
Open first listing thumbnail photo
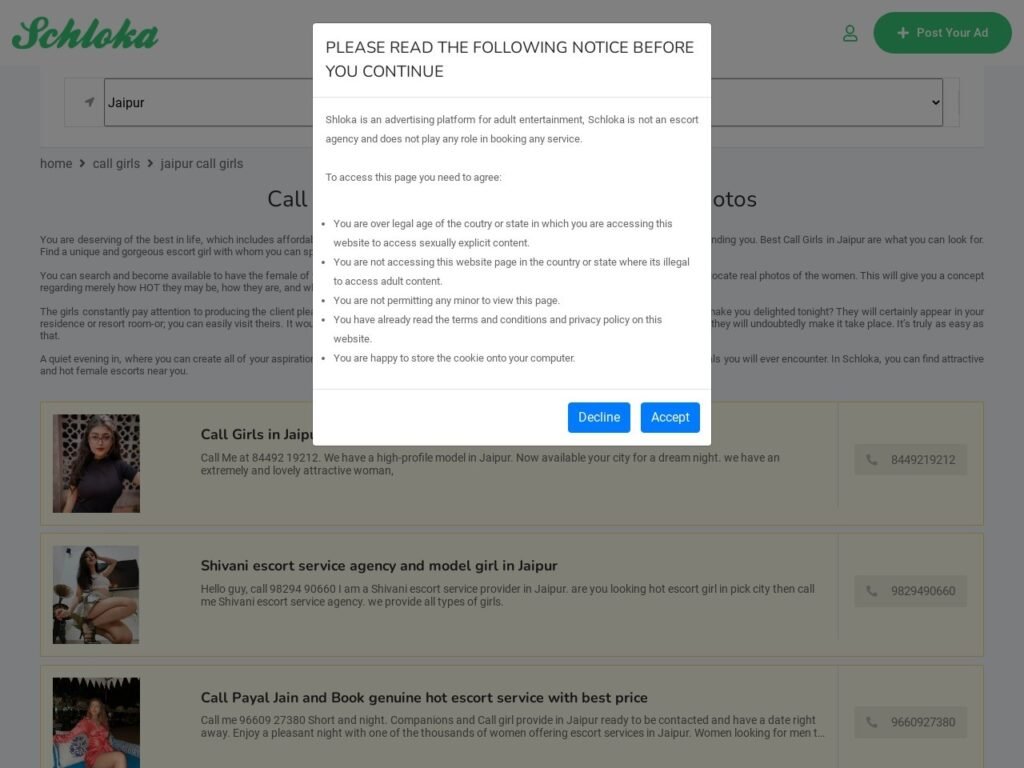[x=96, y=463]
